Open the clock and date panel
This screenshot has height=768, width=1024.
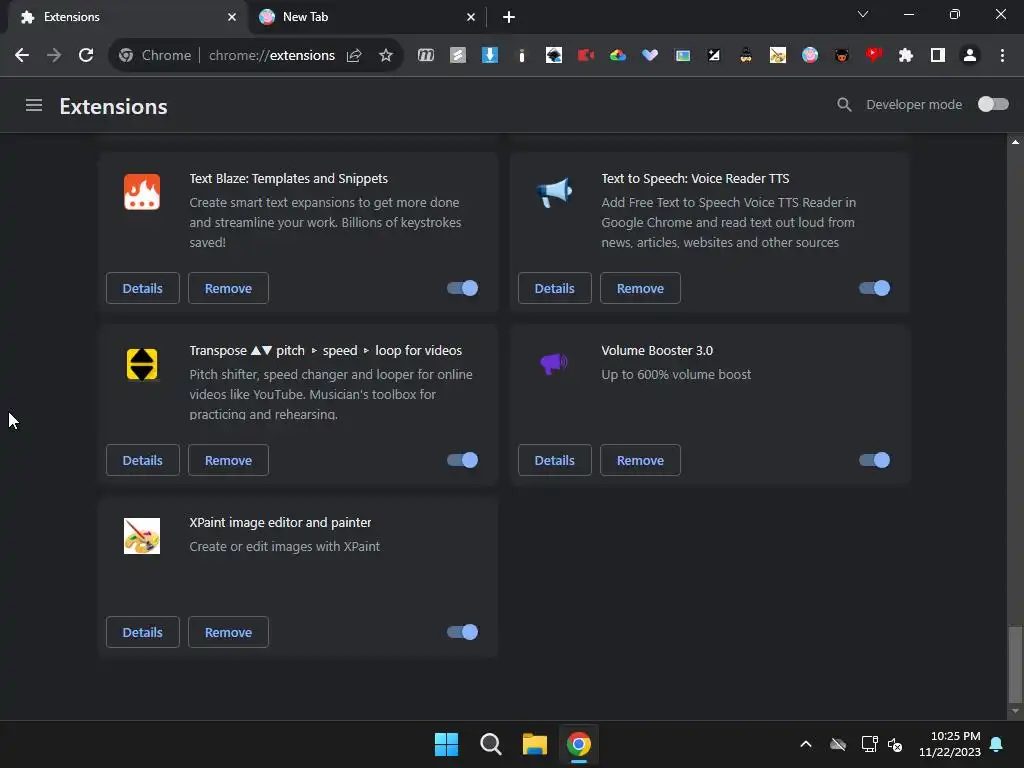point(950,744)
